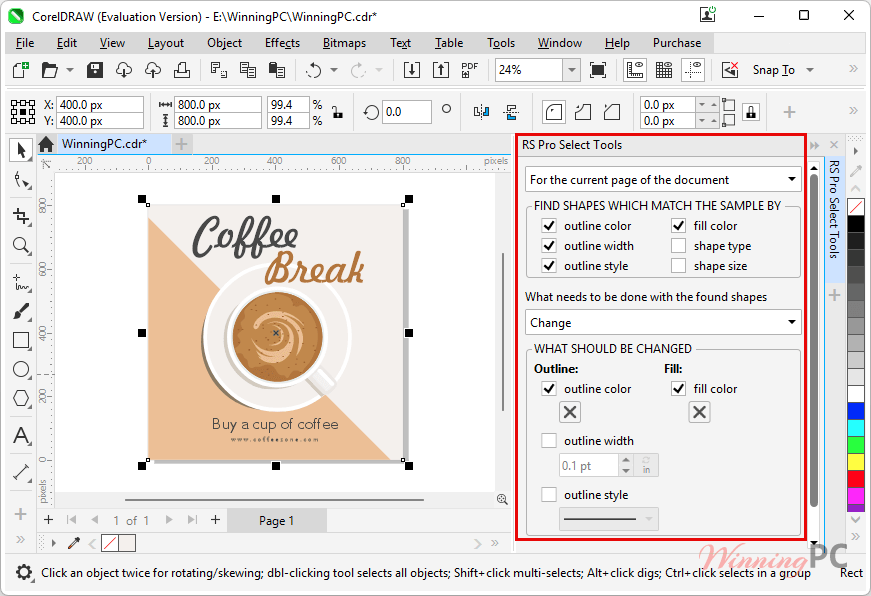Viewport: 871px width, 596px height.
Task: Select the Ellipse tool
Action: pos(21,369)
